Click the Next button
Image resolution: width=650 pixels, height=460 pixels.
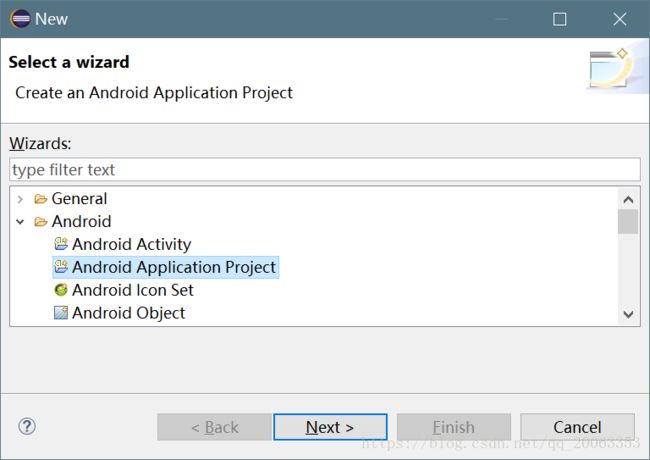[x=330, y=427]
